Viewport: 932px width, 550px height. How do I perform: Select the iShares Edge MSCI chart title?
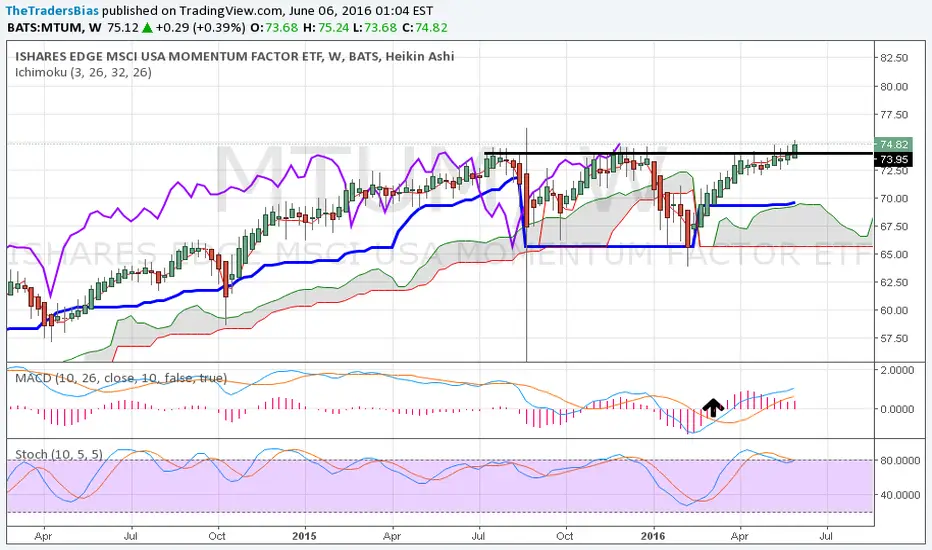pyautogui.click(x=235, y=56)
